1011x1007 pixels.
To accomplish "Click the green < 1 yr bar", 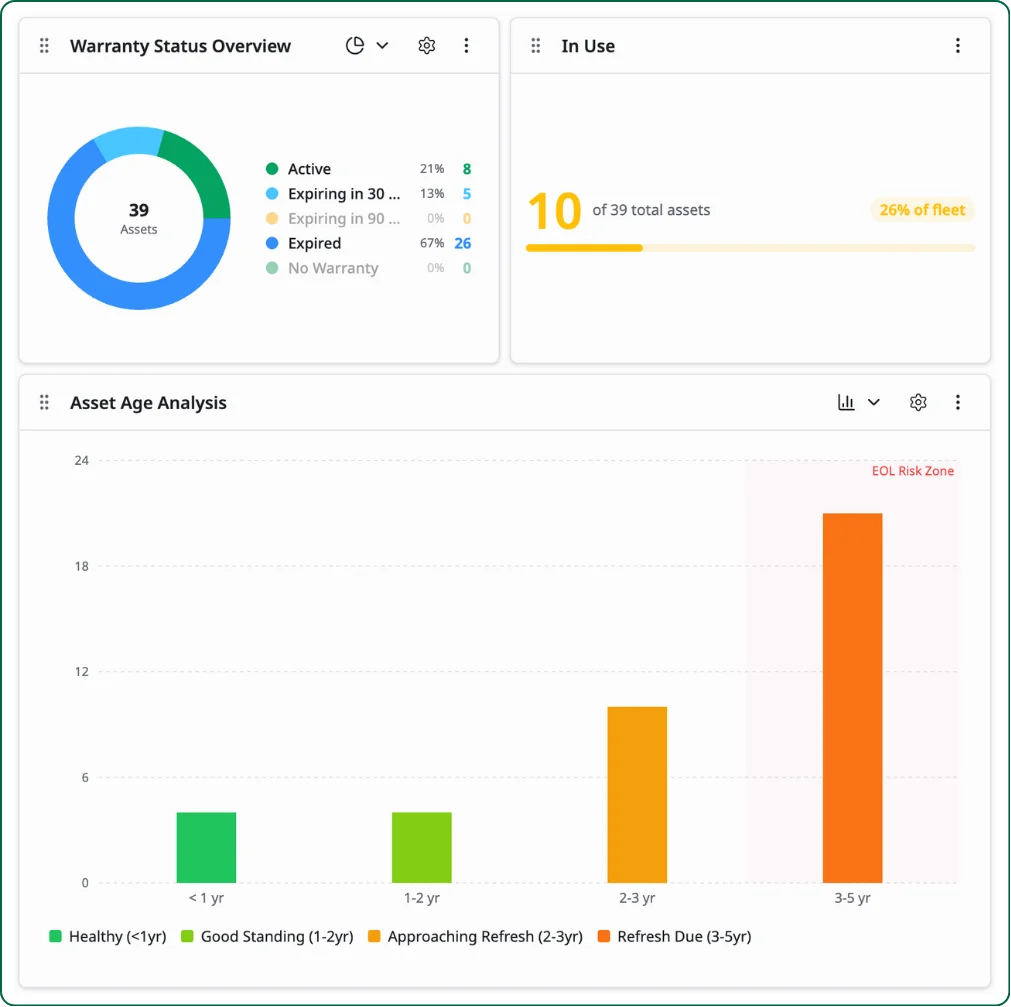I will tap(206, 847).
